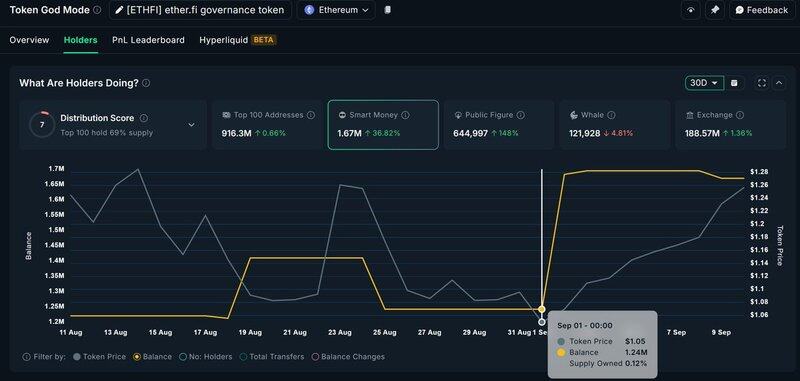Image resolution: width=800 pixels, height=381 pixels.
Task: Click the Exchange bank icon
Action: [690, 116]
